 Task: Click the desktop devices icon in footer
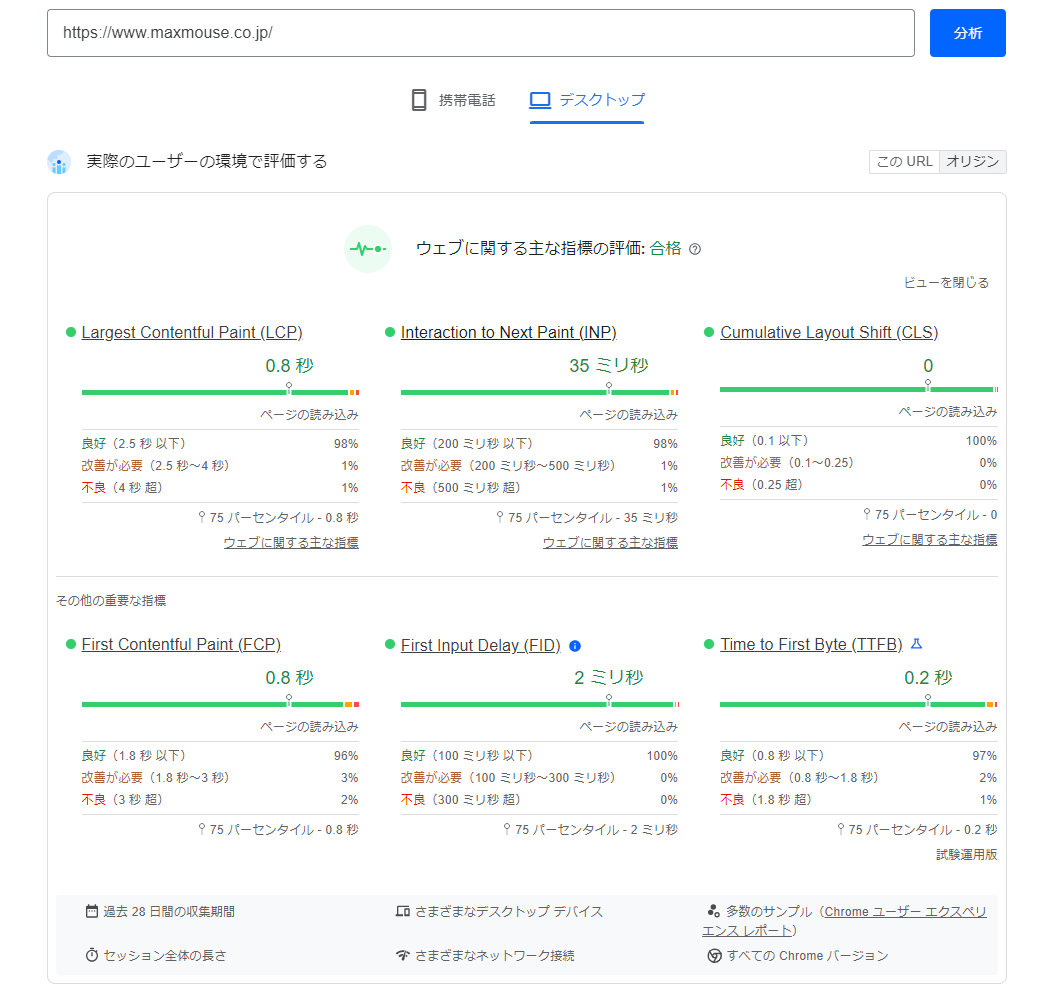pyautogui.click(x=402, y=912)
